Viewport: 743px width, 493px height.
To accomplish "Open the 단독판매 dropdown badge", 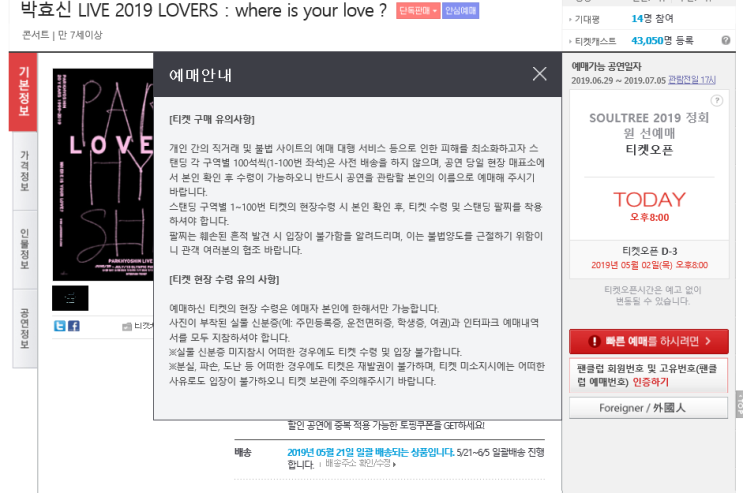I will coord(418,11).
